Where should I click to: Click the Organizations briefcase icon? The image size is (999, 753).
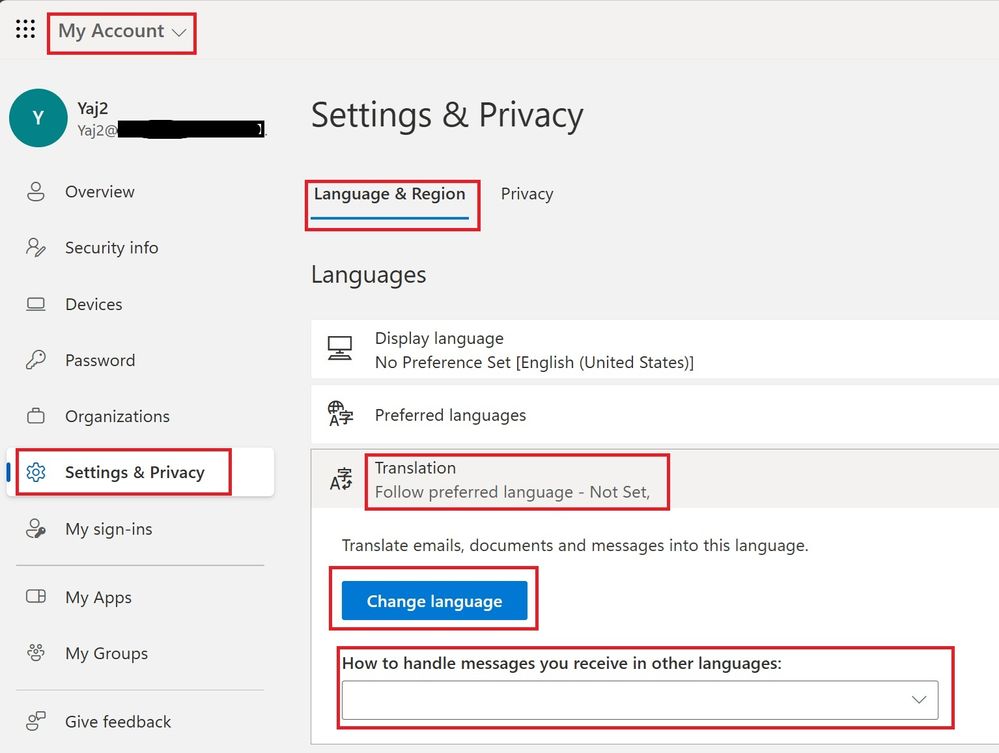(36, 416)
